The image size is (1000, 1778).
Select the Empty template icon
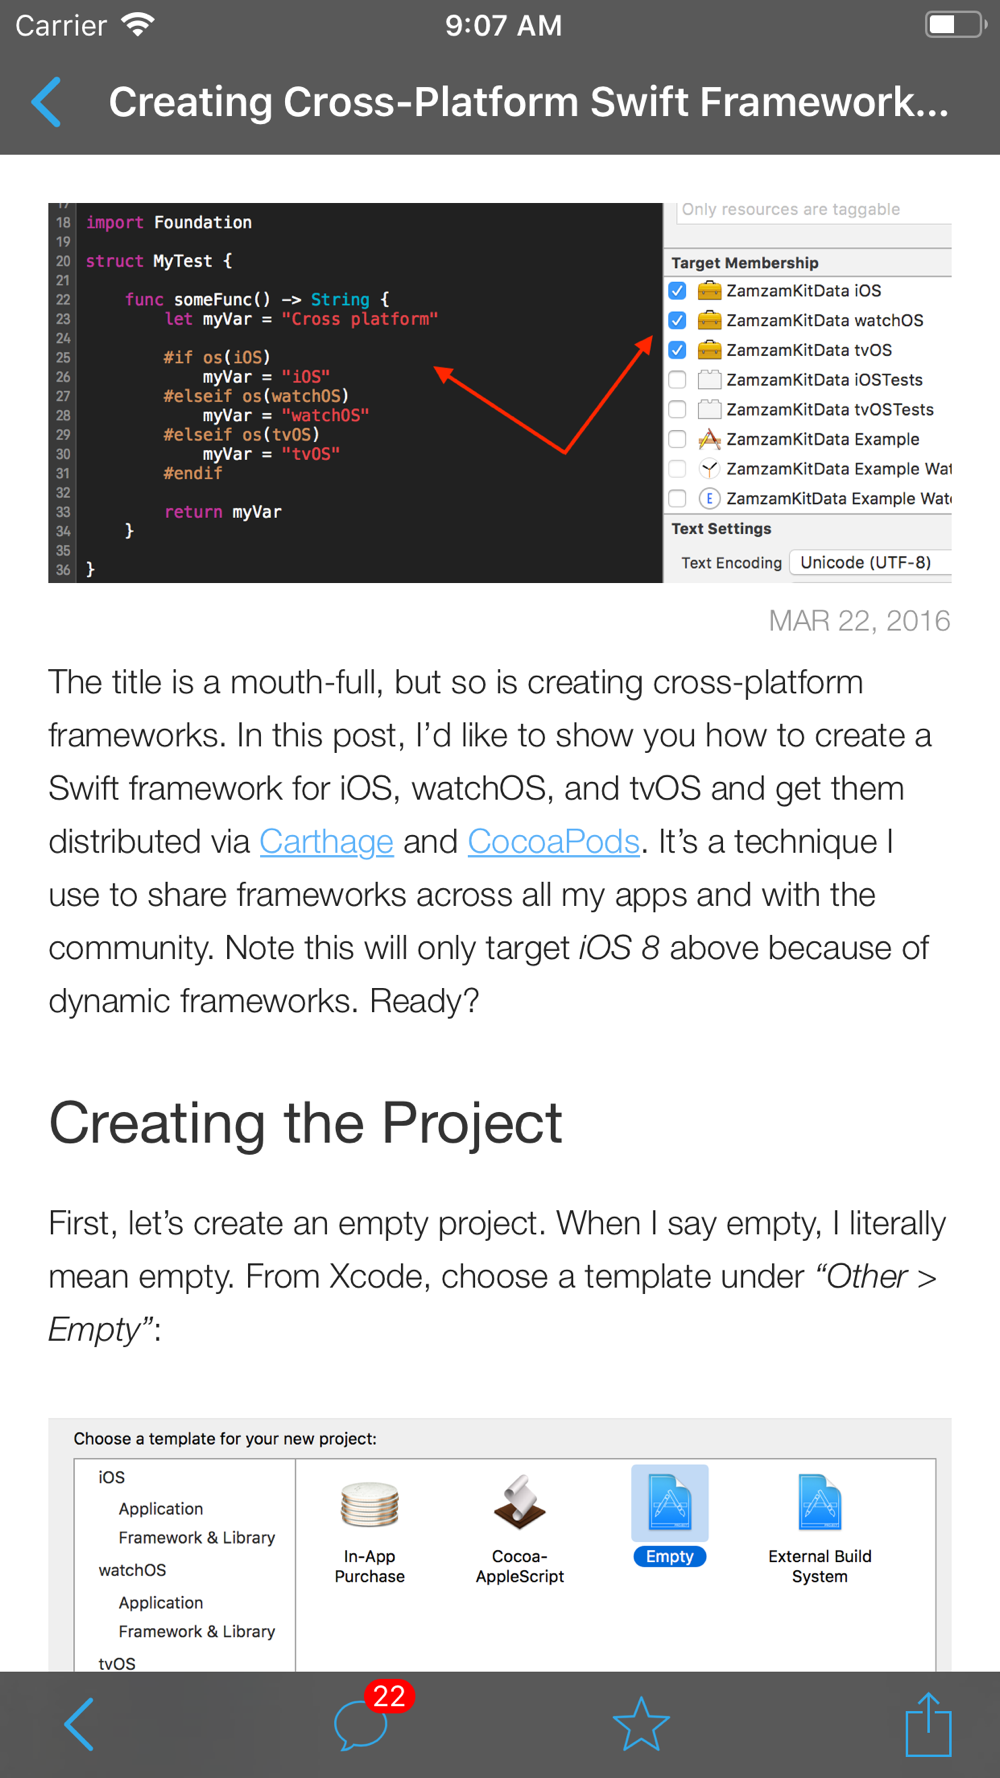point(669,1504)
